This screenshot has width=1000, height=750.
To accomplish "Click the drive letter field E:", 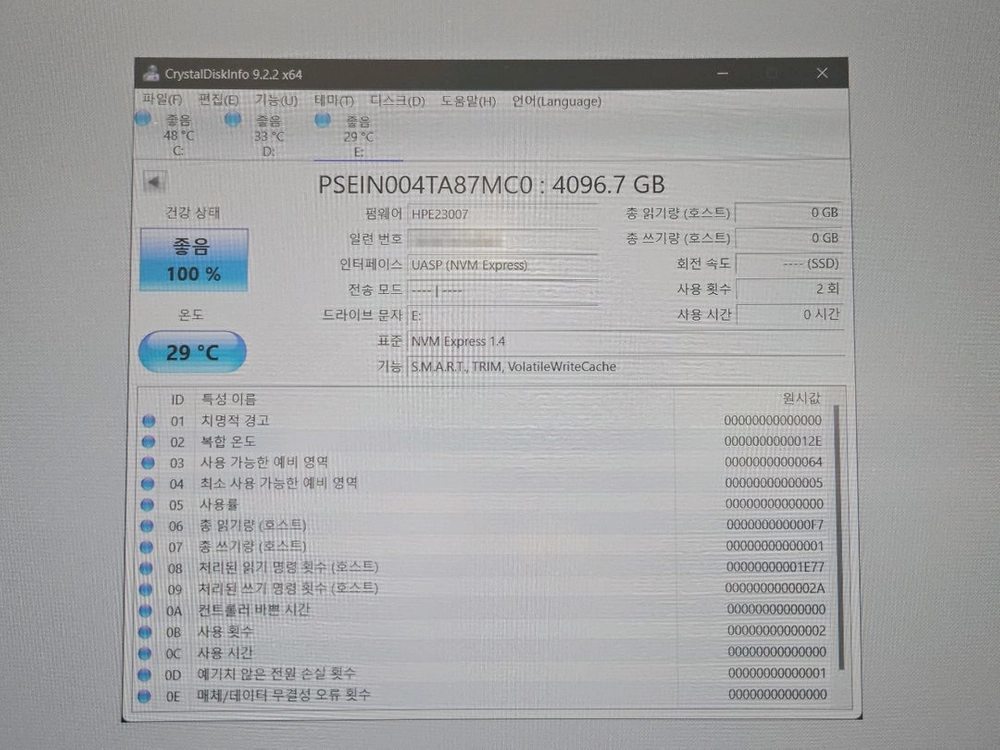I will click(x=503, y=316).
